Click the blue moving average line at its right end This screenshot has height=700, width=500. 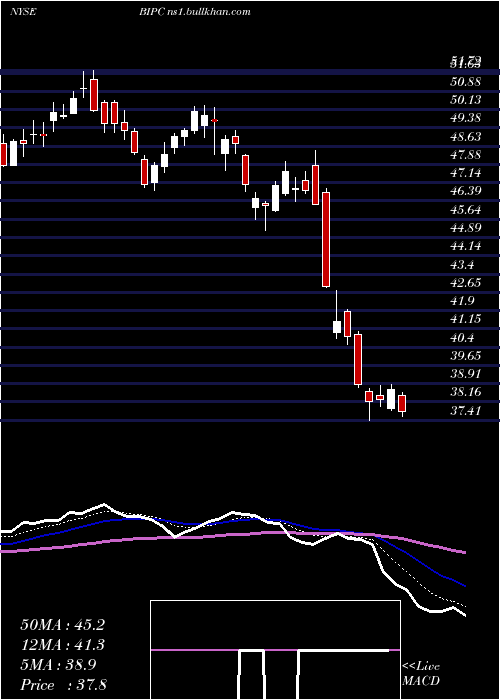point(463,585)
